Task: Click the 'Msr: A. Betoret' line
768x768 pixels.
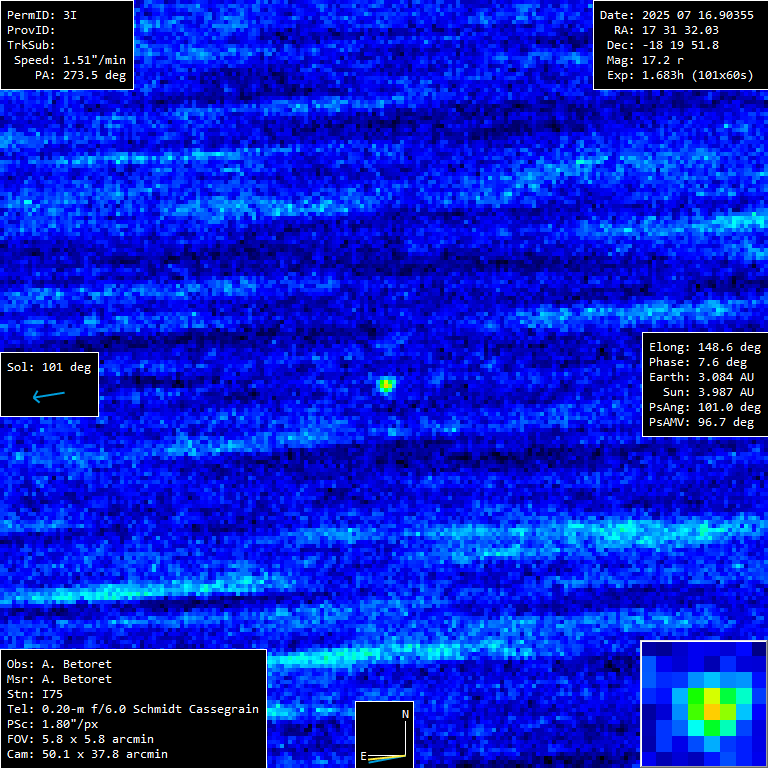Action: click(x=59, y=679)
